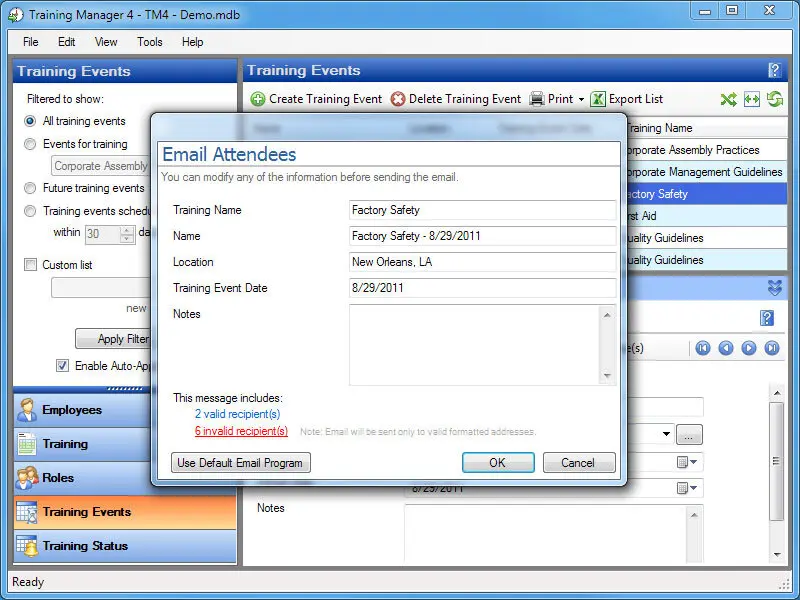Go to the first record arrow
The height and width of the screenshot is (600, 800).
click(x=703, y=348)
